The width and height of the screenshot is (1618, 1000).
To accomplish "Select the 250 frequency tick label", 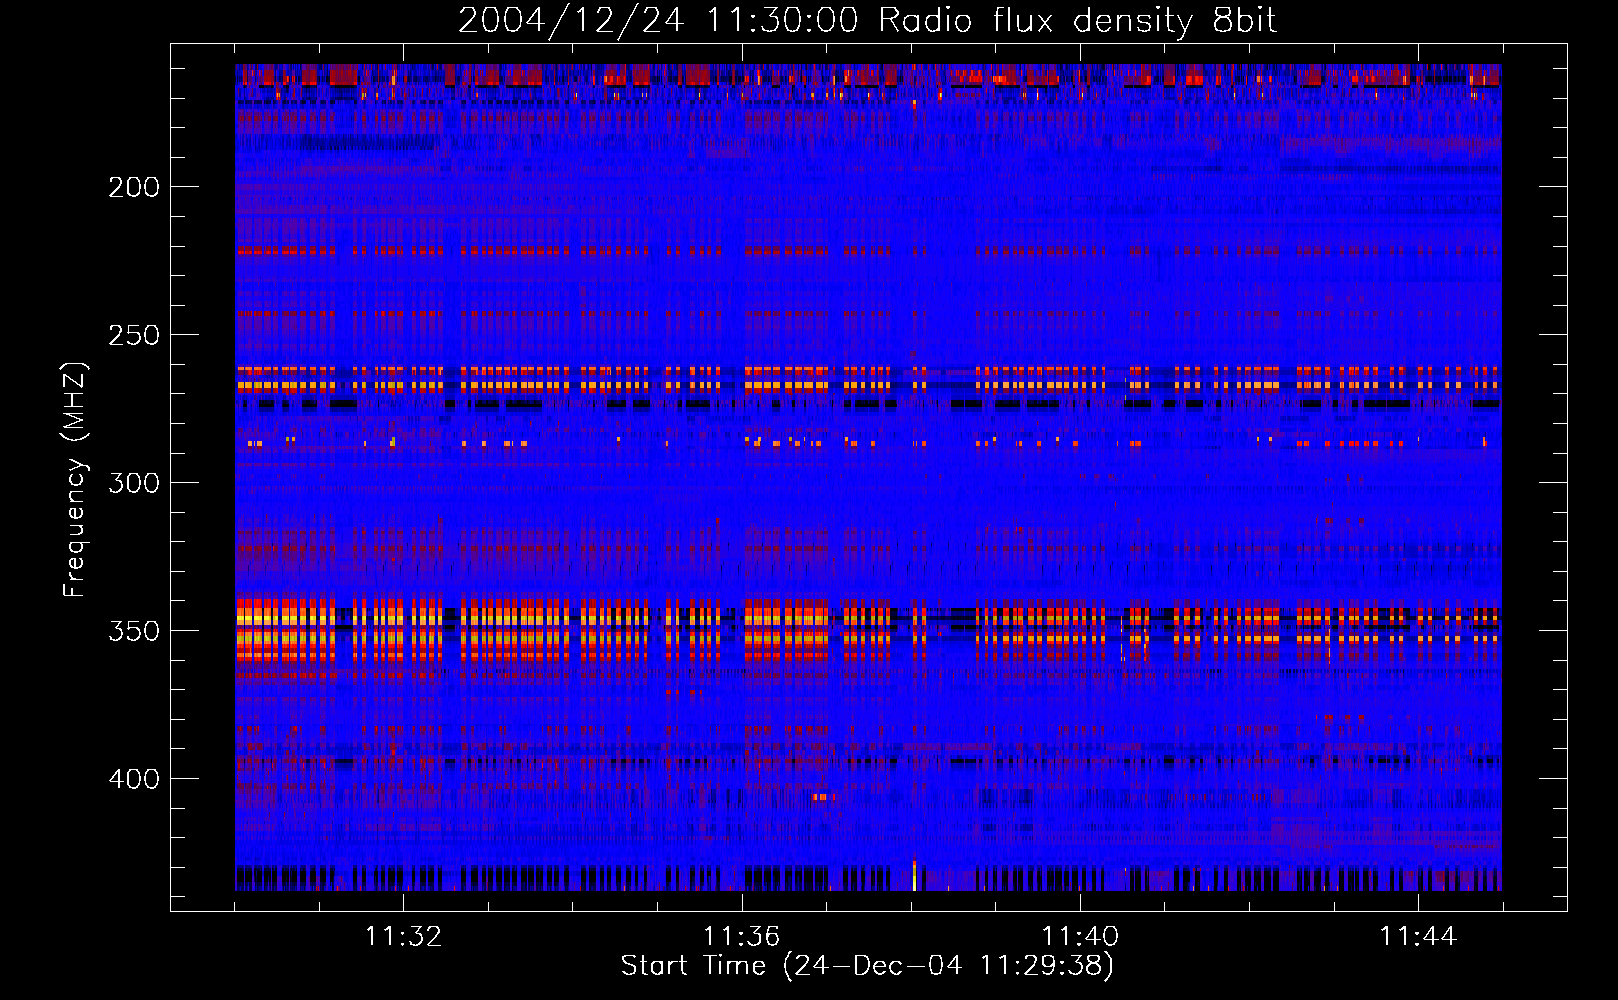I will [x=134, y=335].
